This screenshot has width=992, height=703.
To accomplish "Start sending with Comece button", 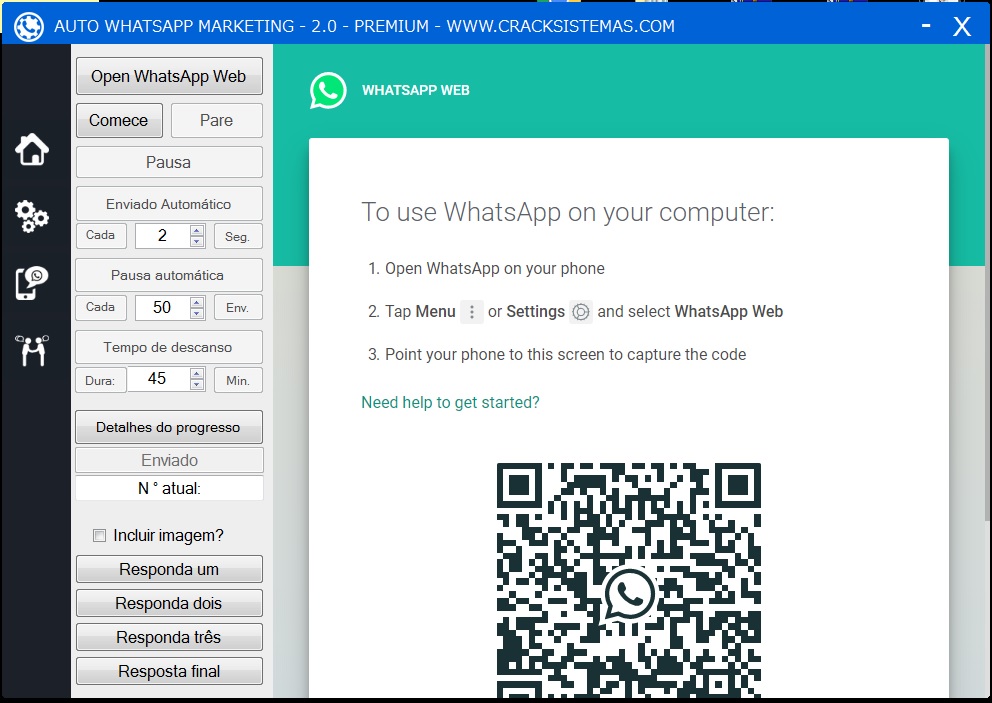I will point(119,120).
